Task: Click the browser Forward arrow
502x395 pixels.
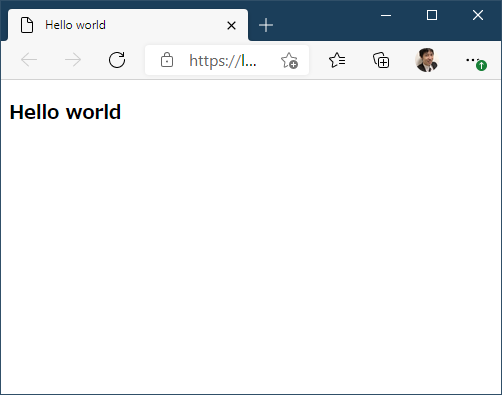Action: click(73, 60)
